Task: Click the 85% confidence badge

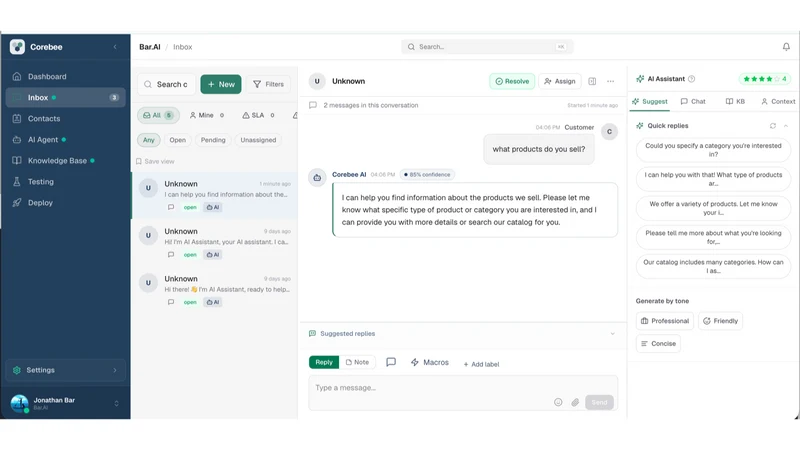Action: [x=427, y=174]
